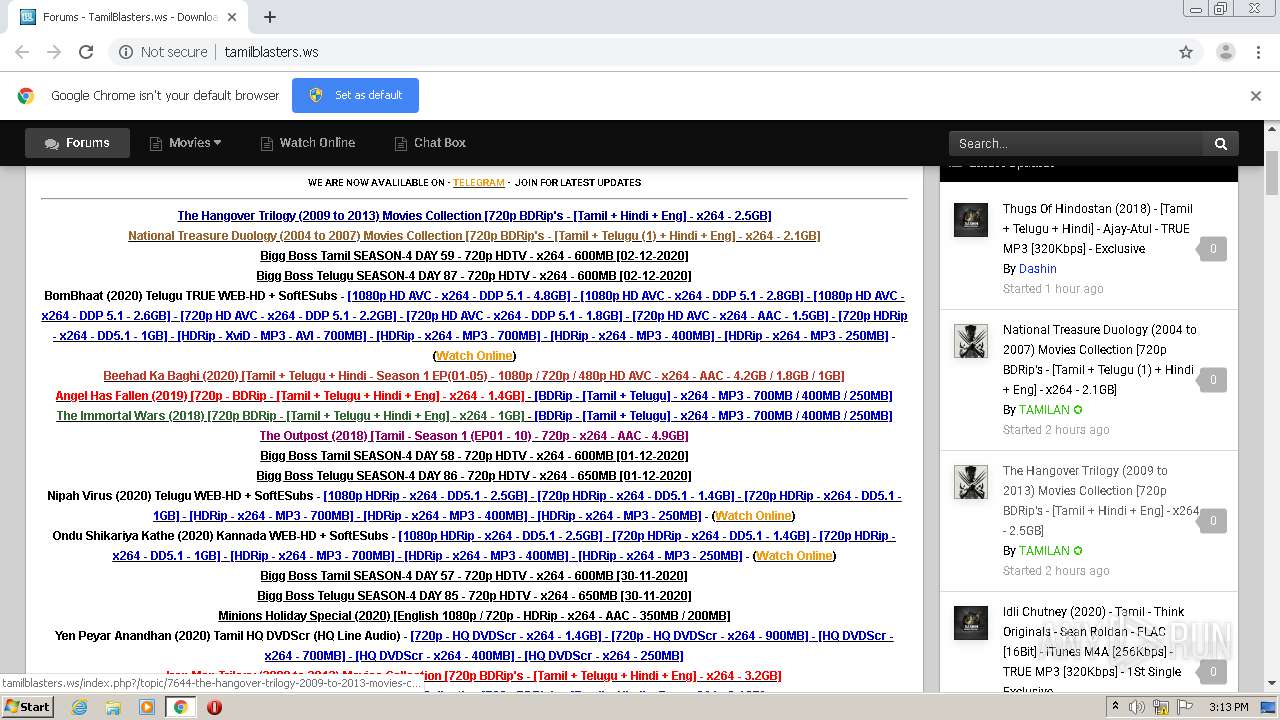
Task: Click the address bar URL tamilblasters.ws
Action: point(272,52)
